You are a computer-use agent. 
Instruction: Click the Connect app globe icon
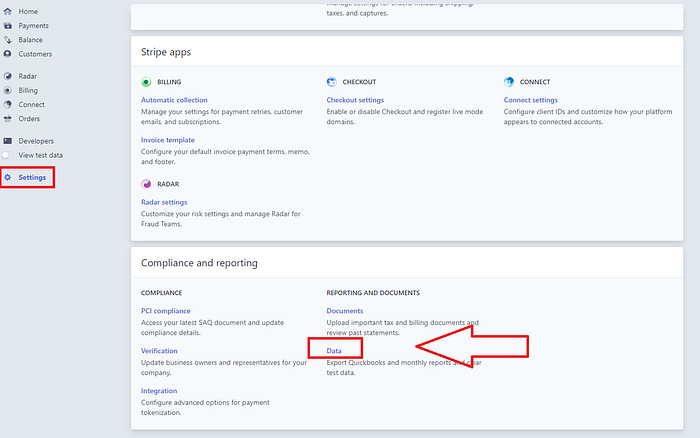click(509, 82)
